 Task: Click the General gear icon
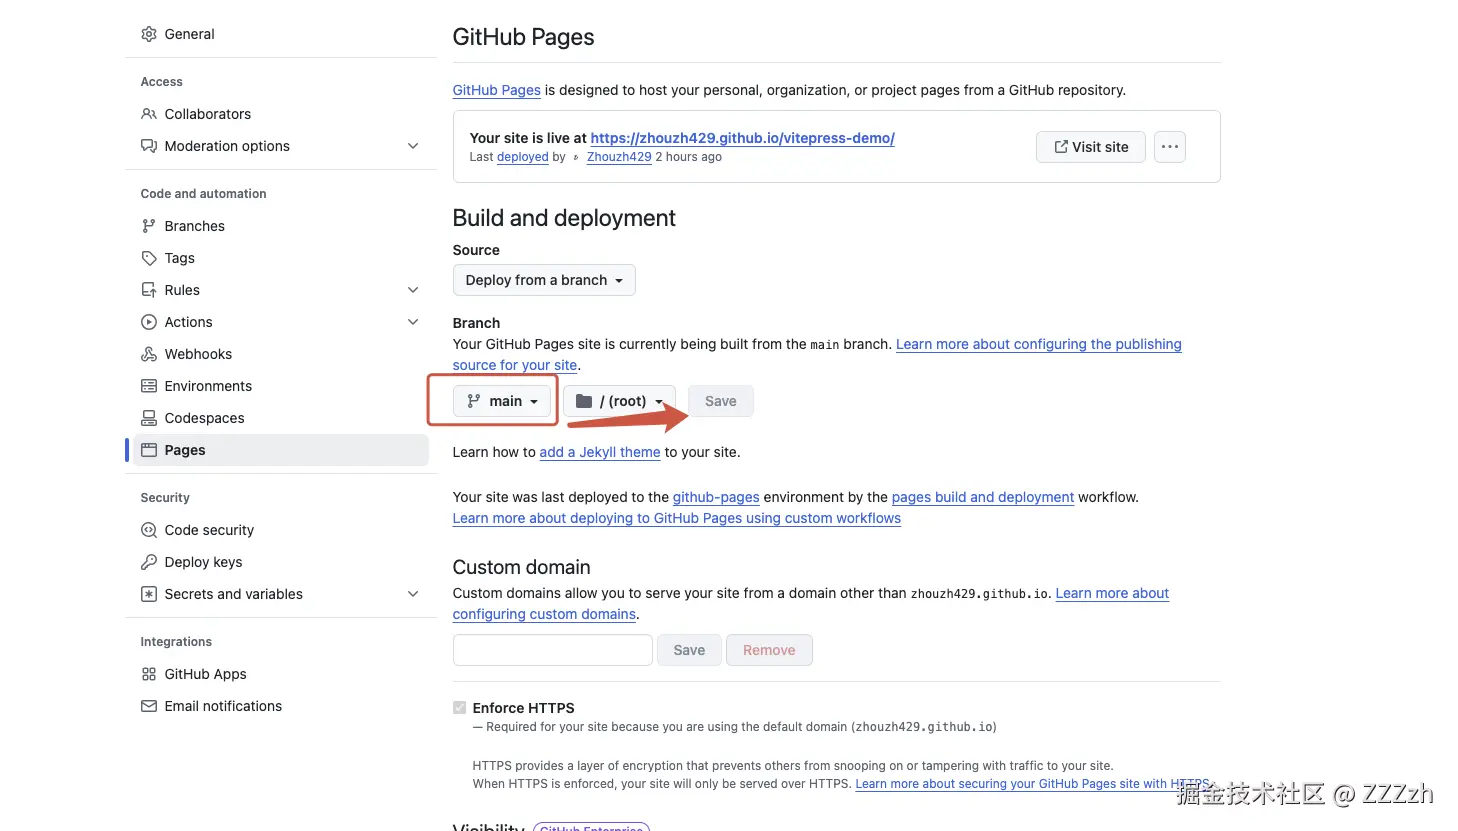[149, 34]
